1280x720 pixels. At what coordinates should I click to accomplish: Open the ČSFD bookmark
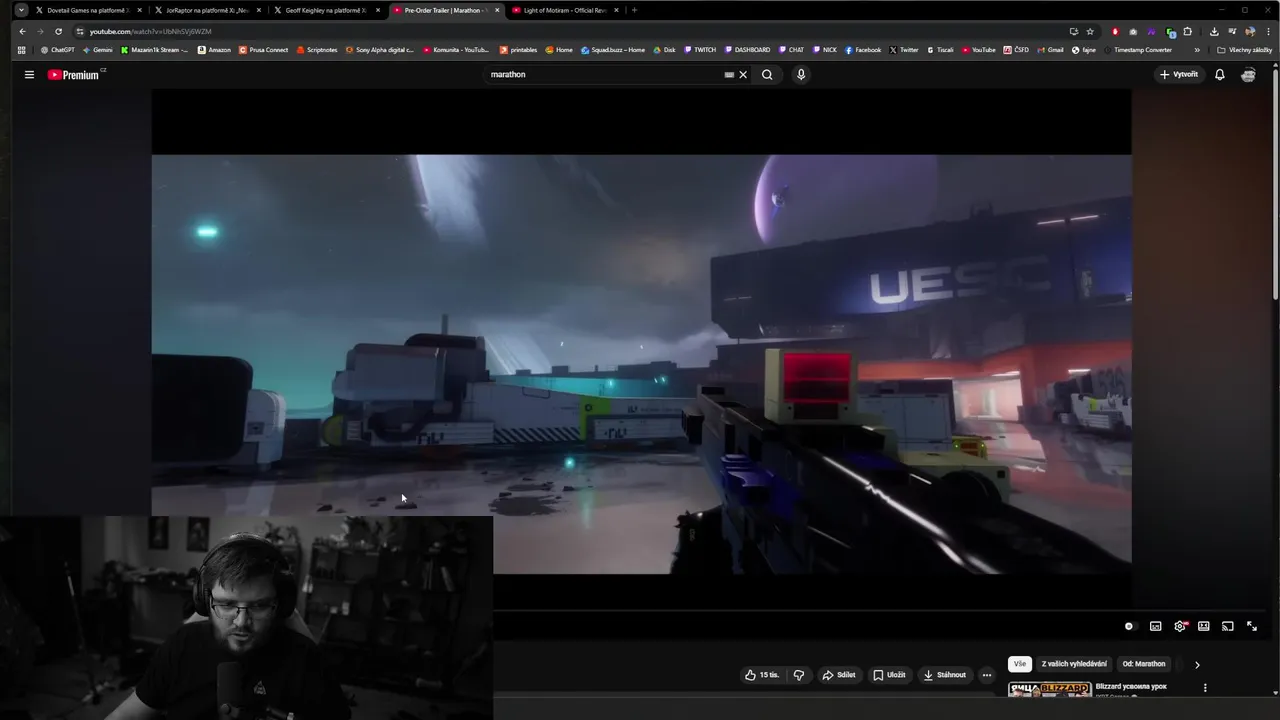(1016, 50)
